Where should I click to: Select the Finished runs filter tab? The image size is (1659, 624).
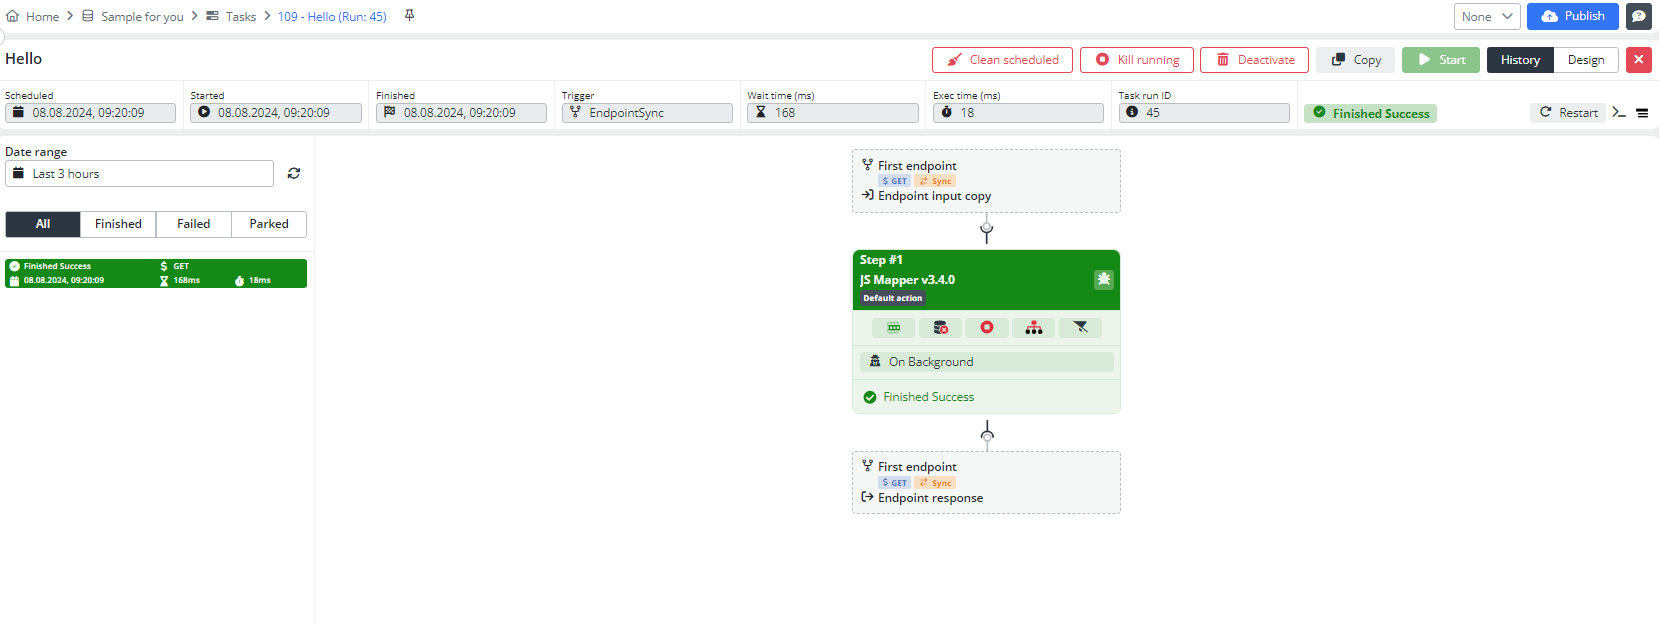118,224
